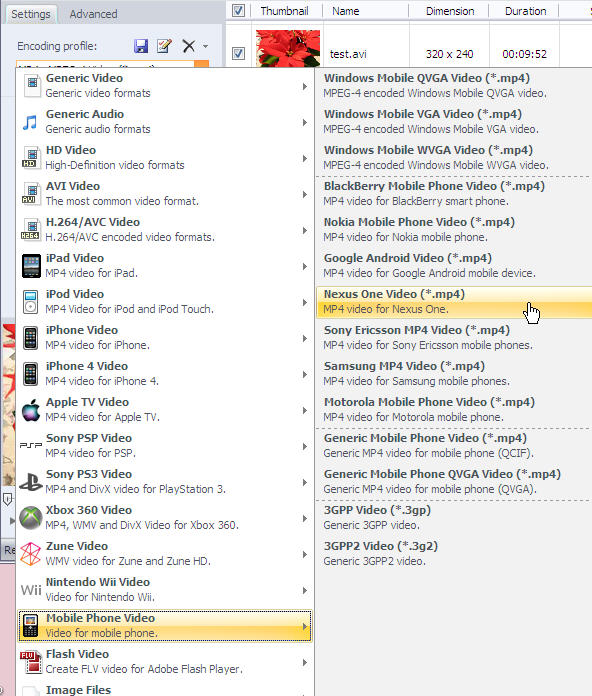This screenshot has height=696, width=592.
Task: Click the save profile floppy disk icon
Action: coord(141,46)
